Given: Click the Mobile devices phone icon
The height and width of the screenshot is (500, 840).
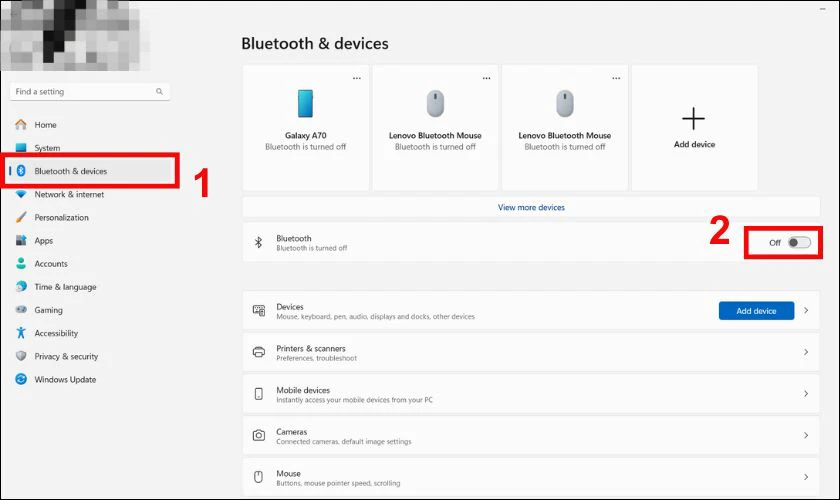Looking at the screenshot, I should pos(259,394).
